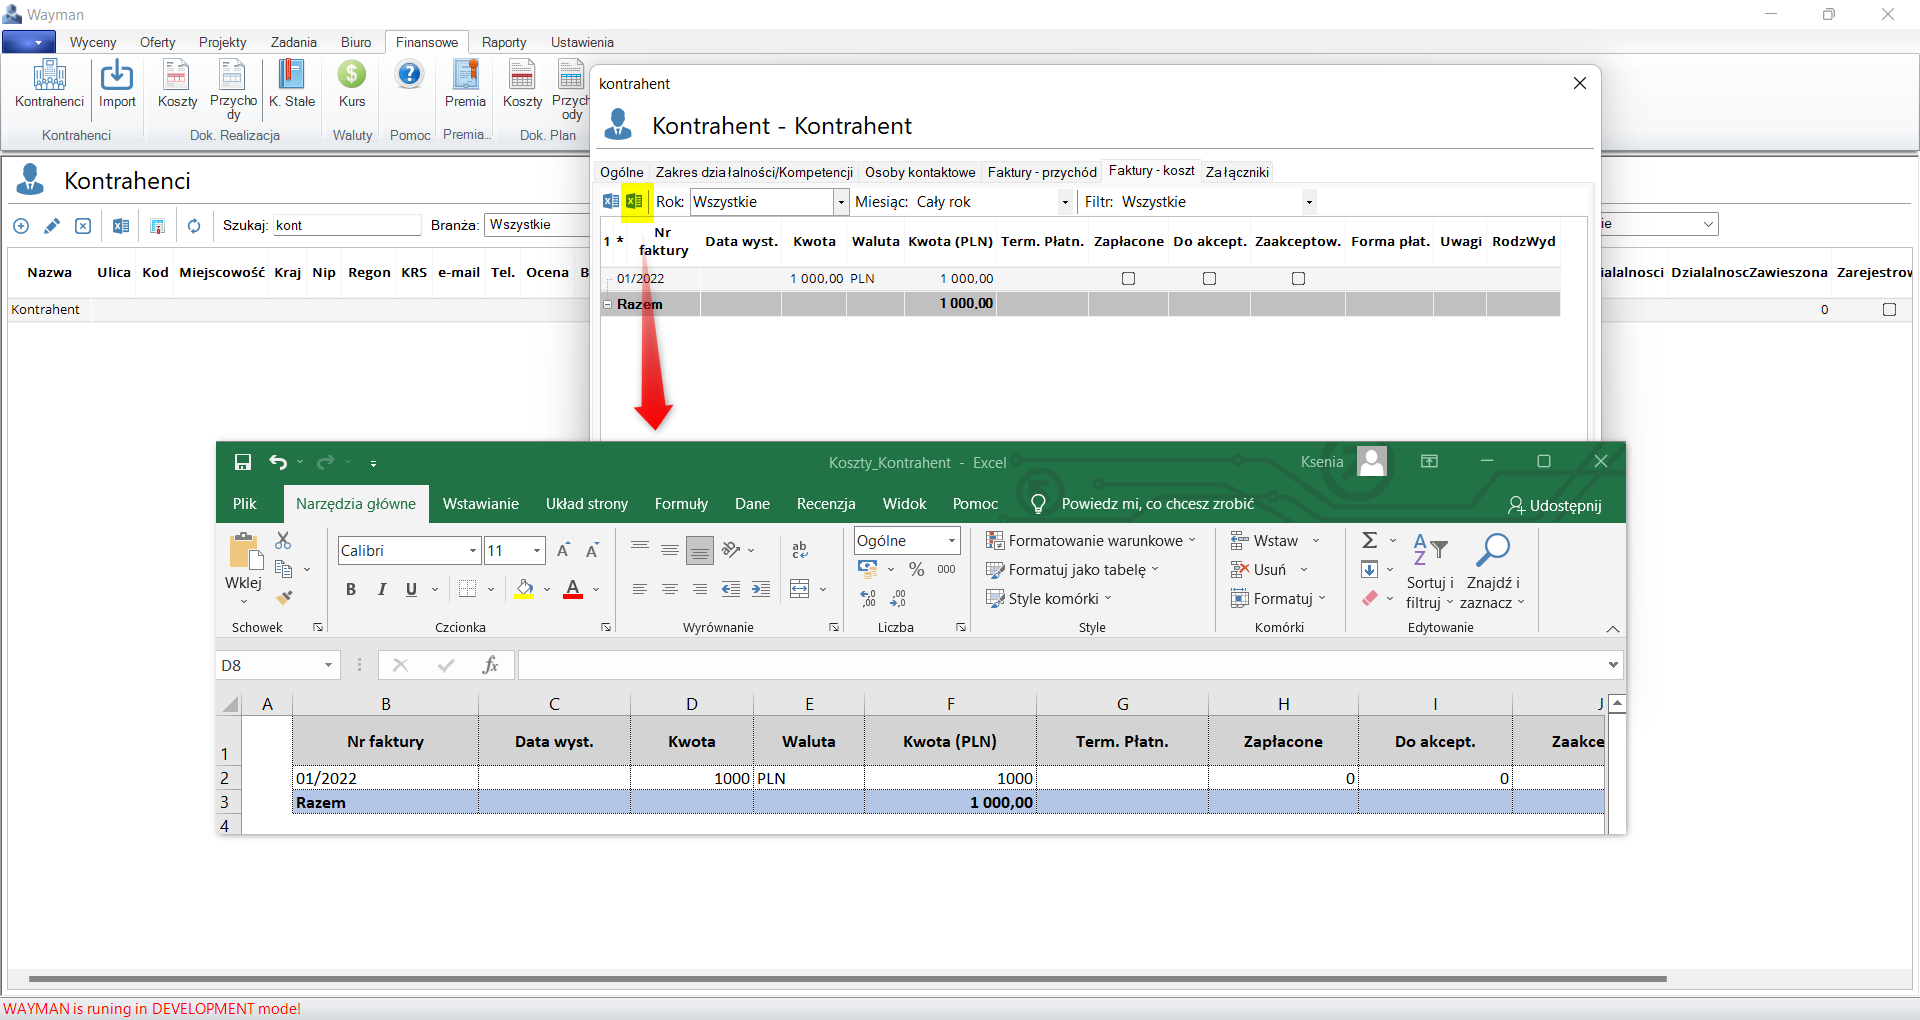Viewport: 1920px width, 1020px height.
Task: Toggle Italic in Excel Czcionka group
Action: (x=381, y=589)
